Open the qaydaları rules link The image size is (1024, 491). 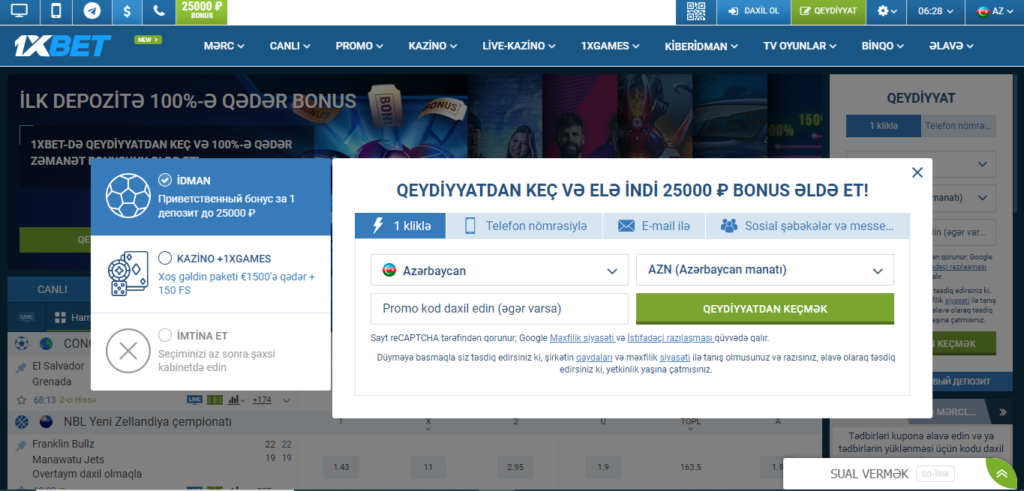[594, 357]
